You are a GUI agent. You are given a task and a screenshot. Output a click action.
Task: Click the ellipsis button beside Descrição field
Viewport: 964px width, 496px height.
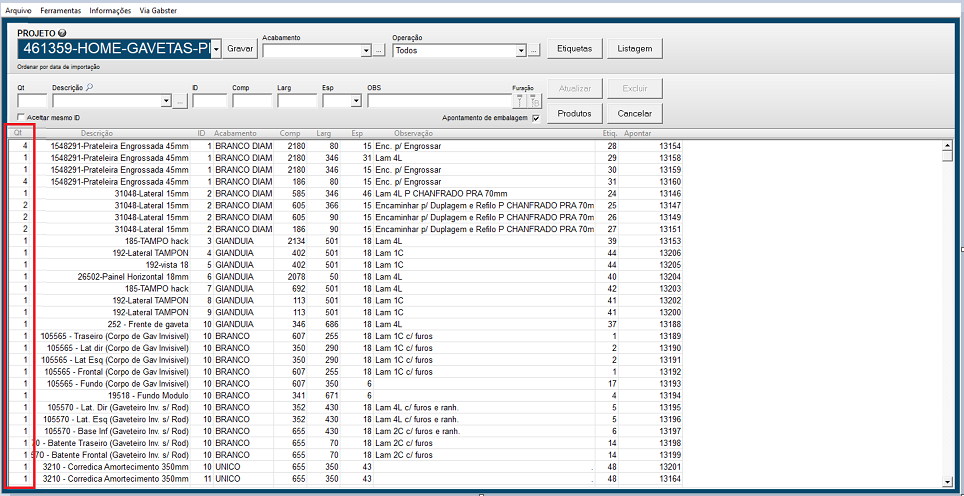(180, 101)
